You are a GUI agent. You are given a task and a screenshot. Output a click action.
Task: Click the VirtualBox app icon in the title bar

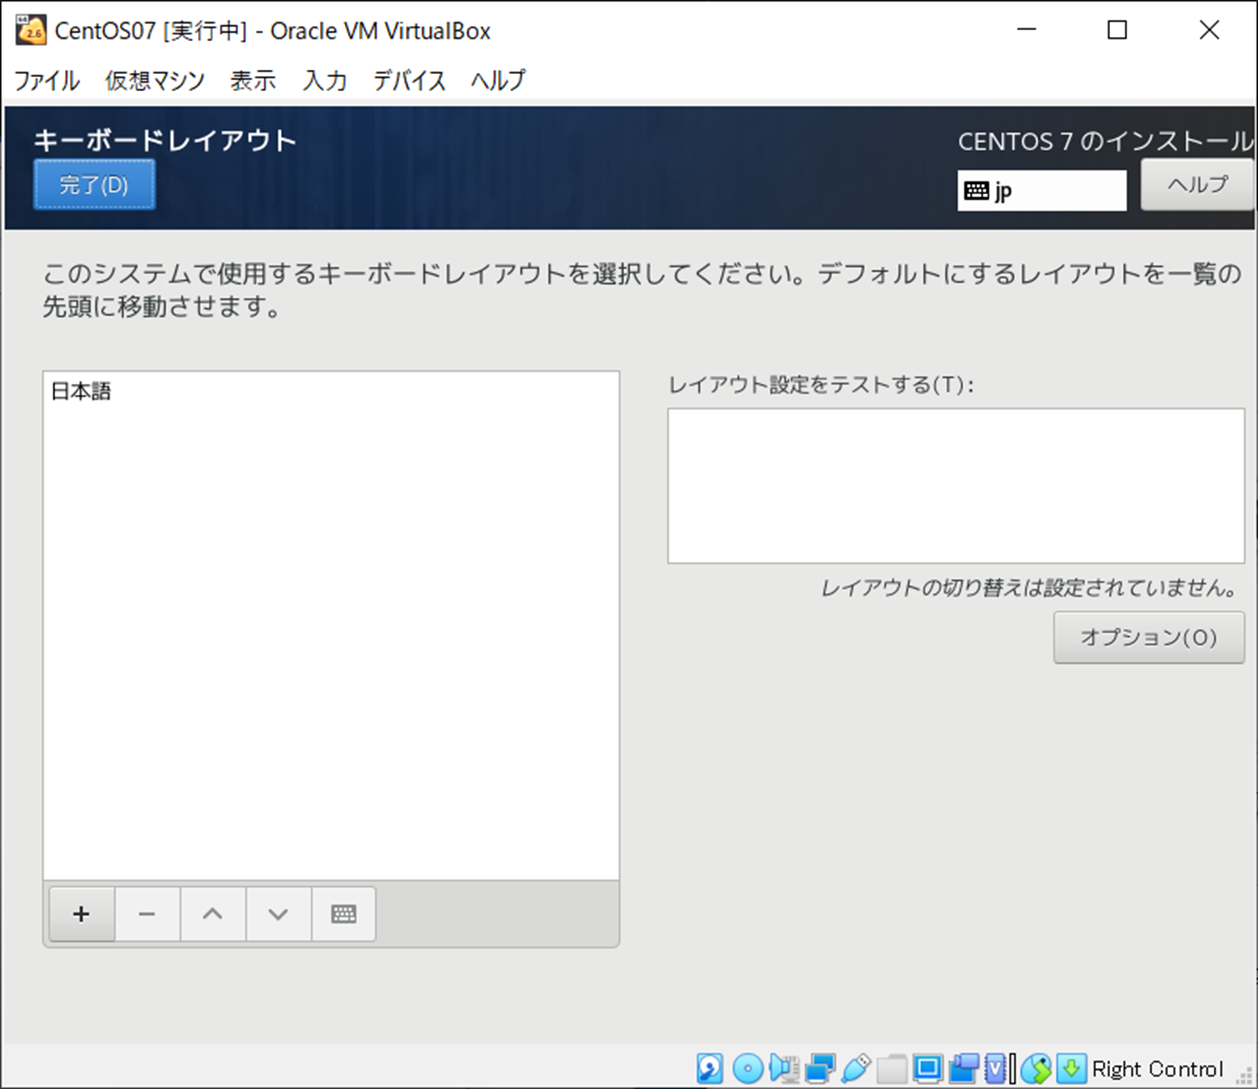click(31, 30)
